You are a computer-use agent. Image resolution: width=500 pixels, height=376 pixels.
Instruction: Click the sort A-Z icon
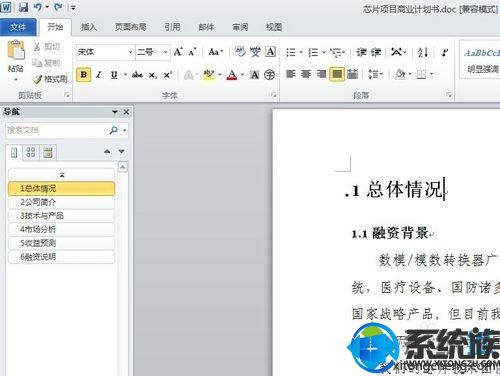[x=423, y=52]
